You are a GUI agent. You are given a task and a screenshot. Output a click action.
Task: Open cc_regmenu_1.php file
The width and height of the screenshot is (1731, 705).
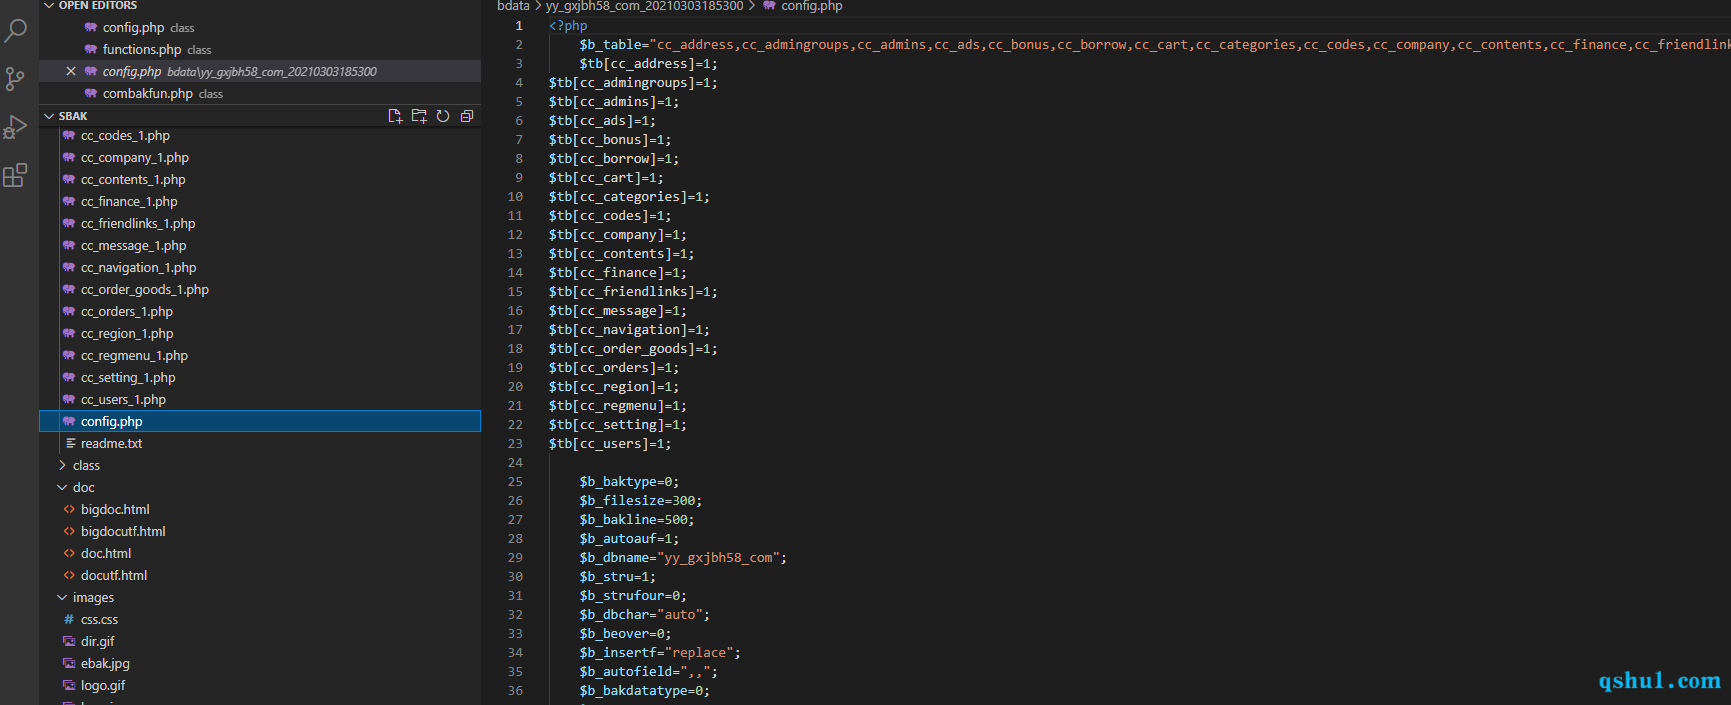260,355
